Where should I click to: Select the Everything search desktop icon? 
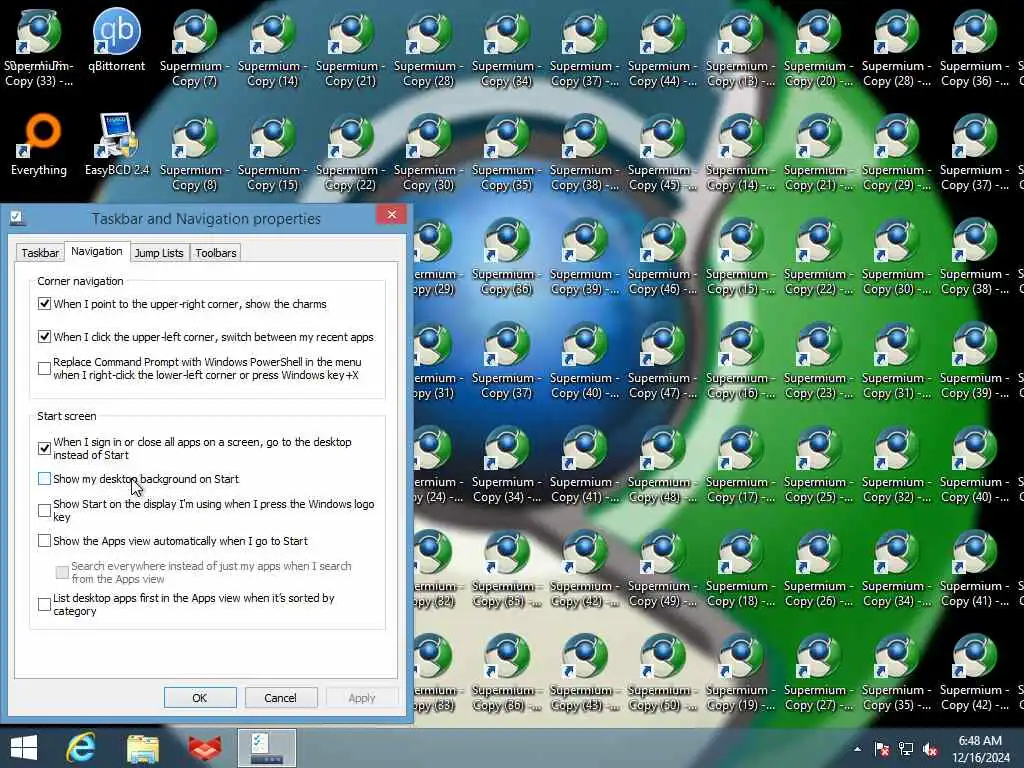click(x=39, y=145)
